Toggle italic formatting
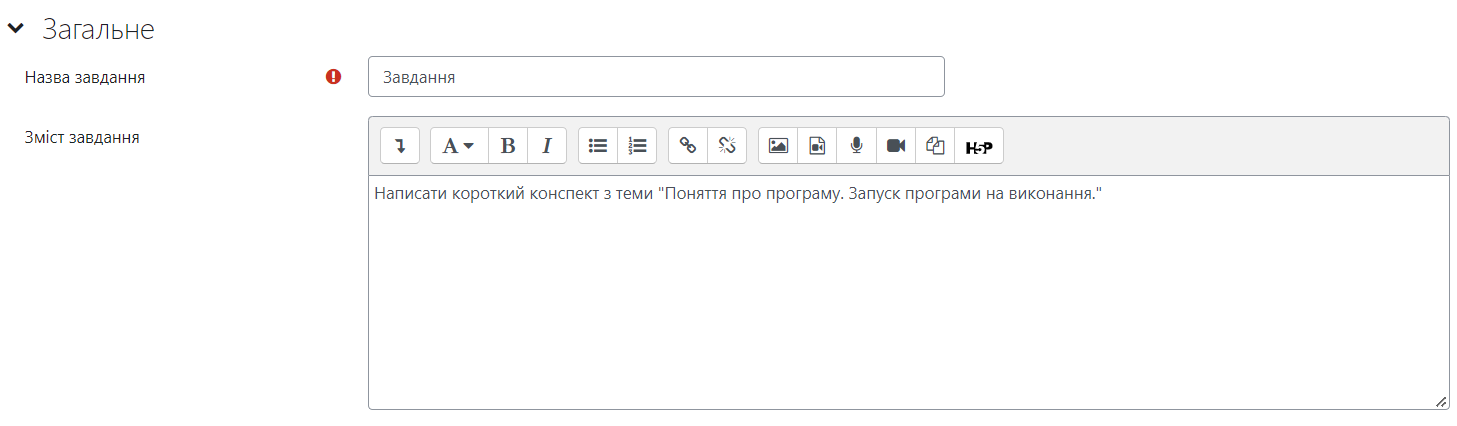1457x426 pixels. (547, 146)
